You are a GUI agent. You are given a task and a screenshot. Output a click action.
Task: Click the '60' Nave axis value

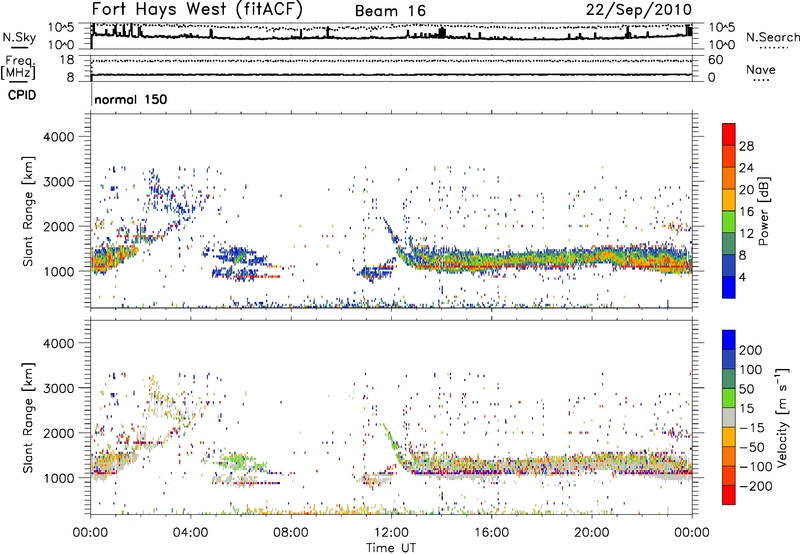[715, 60]
